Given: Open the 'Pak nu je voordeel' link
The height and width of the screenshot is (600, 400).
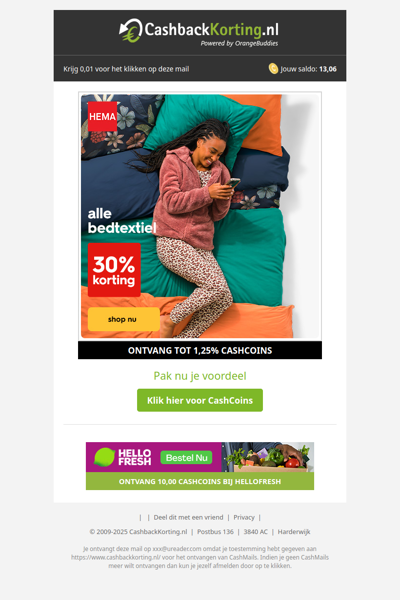Looking at the screenshot, I should point(200,376).
